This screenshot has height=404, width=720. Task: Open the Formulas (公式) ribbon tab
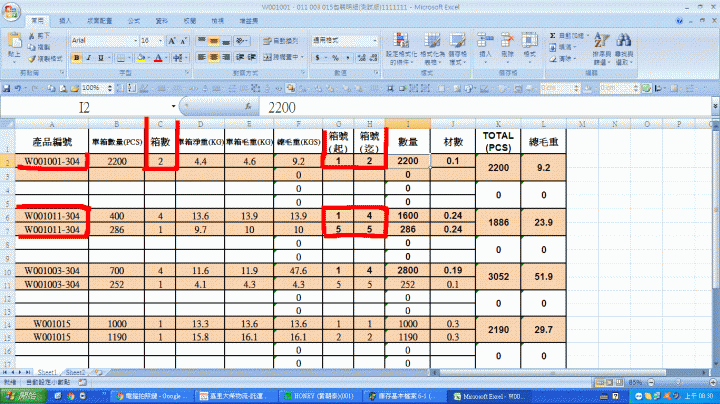click(x=134, y=21)
